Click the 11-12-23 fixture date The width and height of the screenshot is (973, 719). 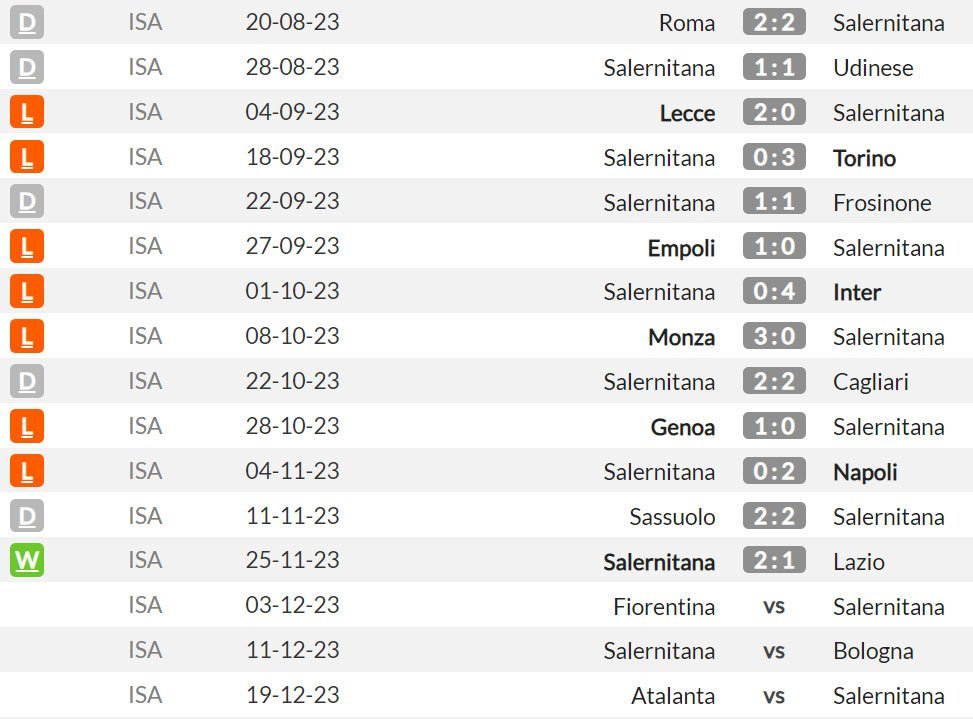[x=293, y=650]
